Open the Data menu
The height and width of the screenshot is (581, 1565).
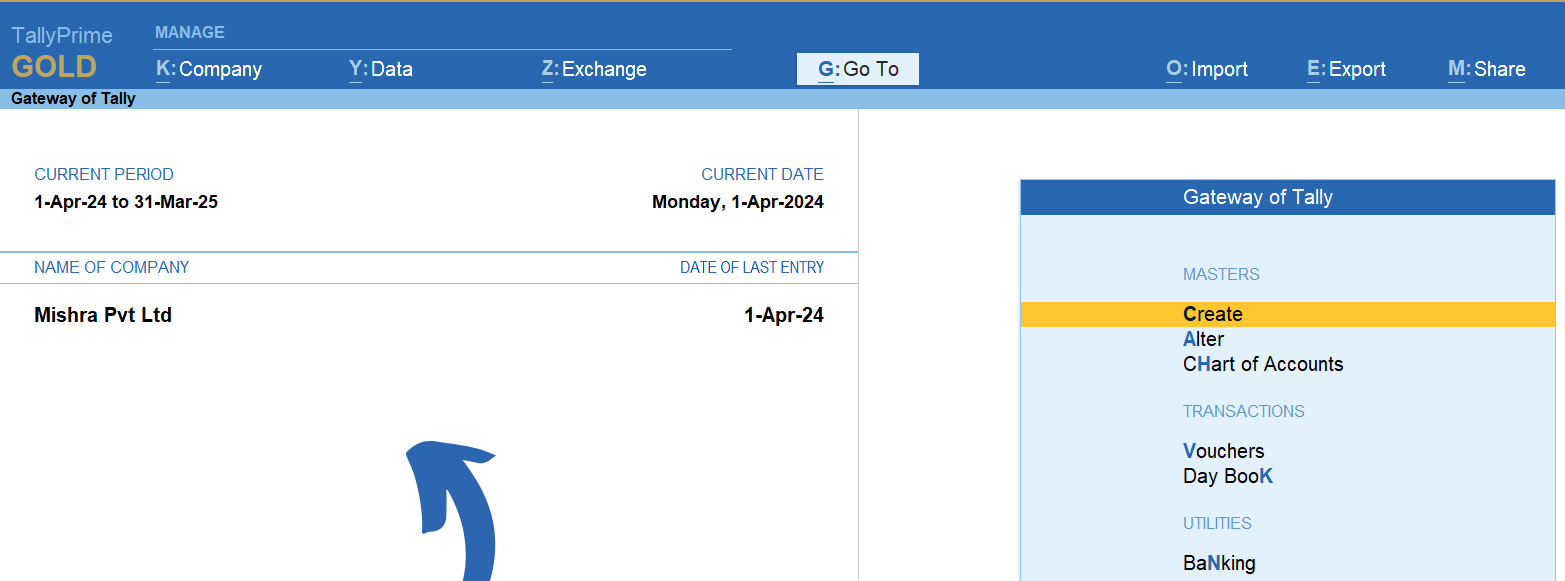[x=380, y=69]
